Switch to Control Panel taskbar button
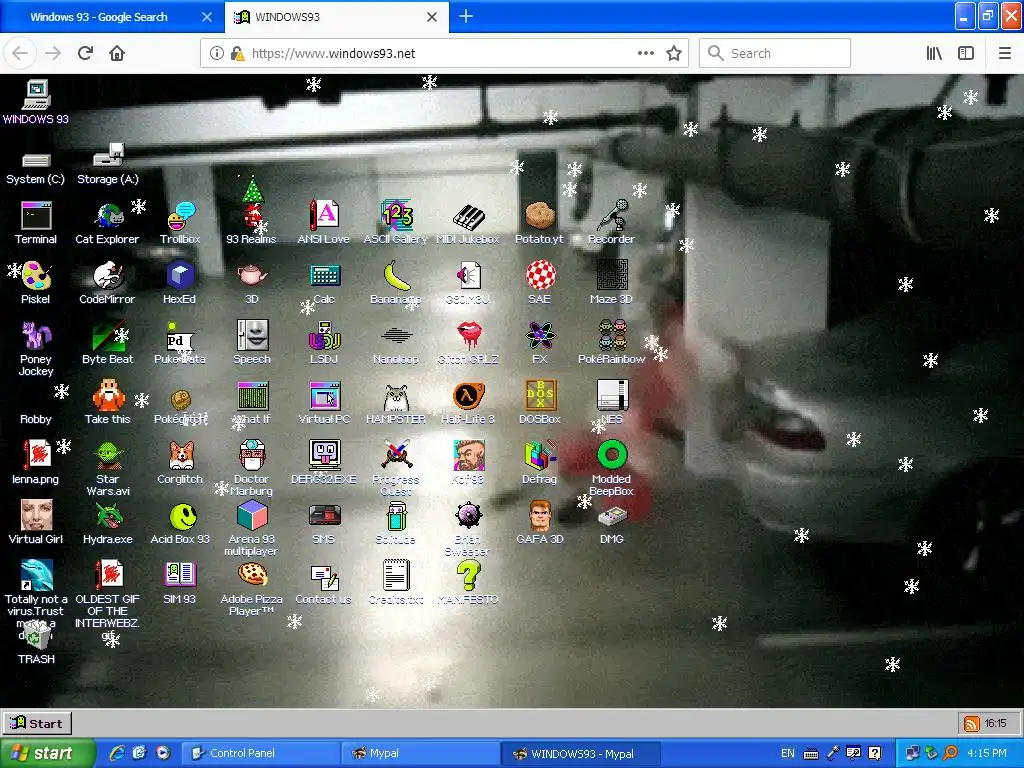Viewport: 1024px width, 768px height. point(261,753)
